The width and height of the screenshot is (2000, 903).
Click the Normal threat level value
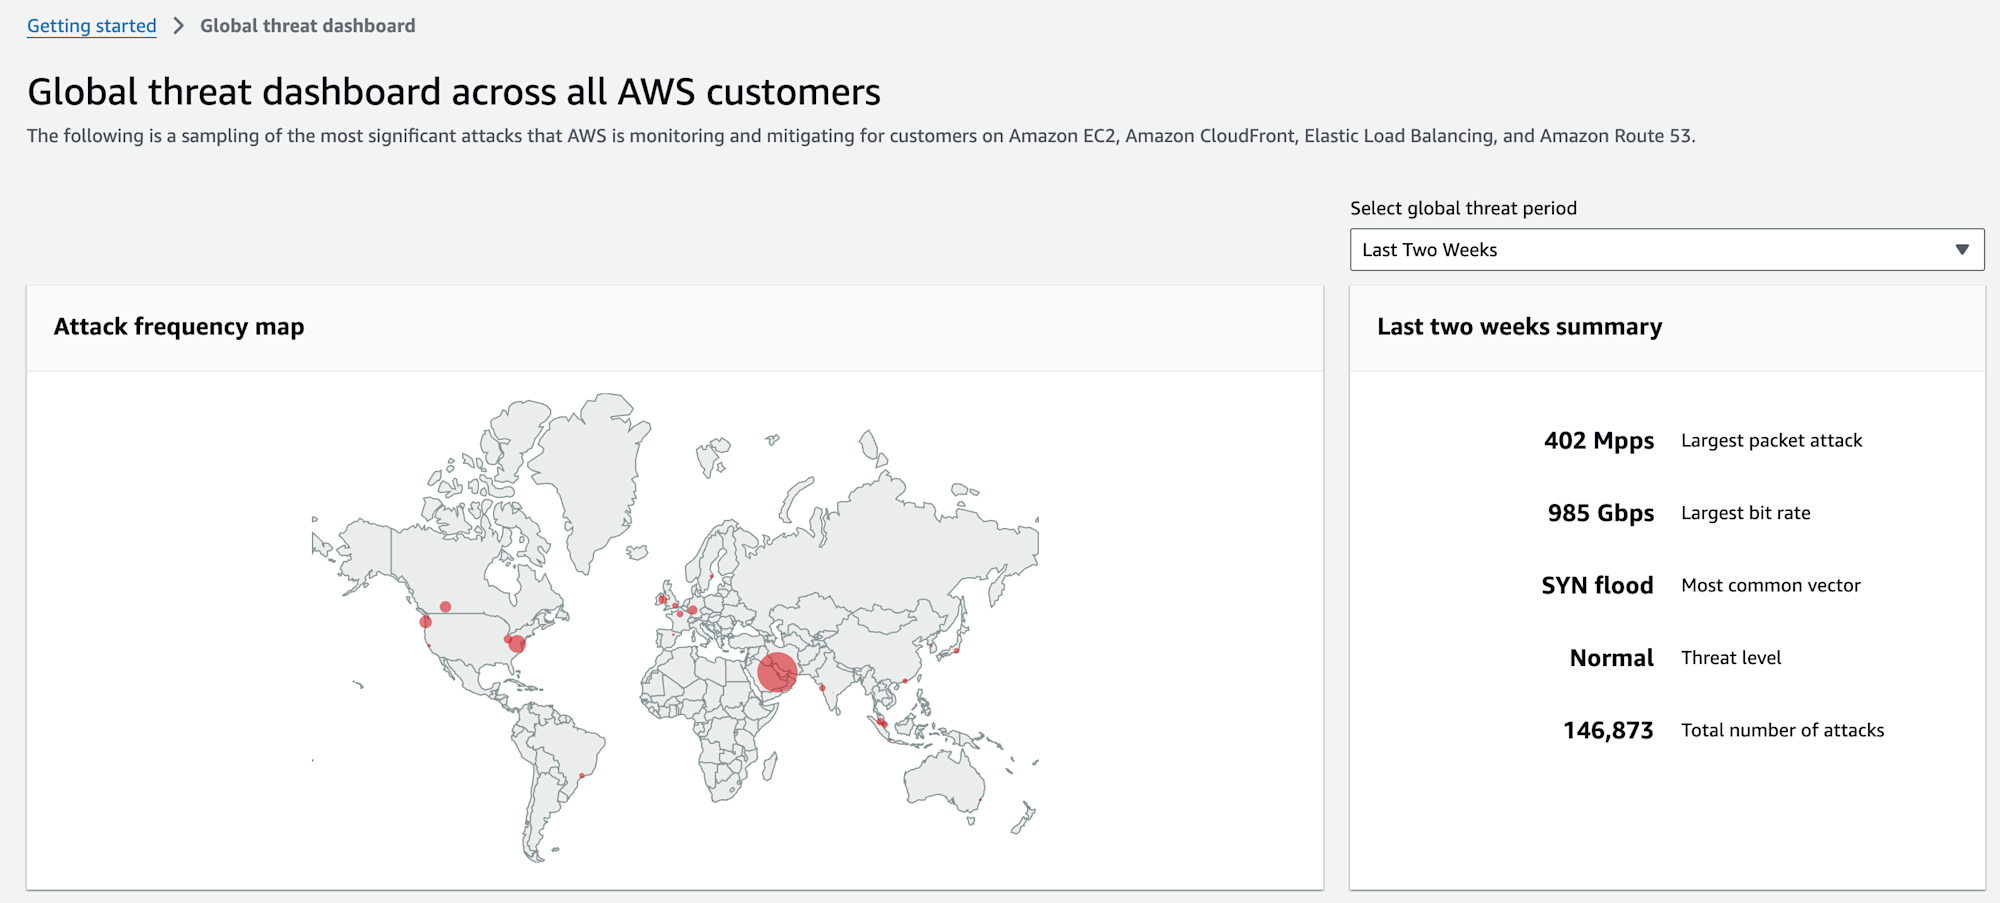[1612, 658]
